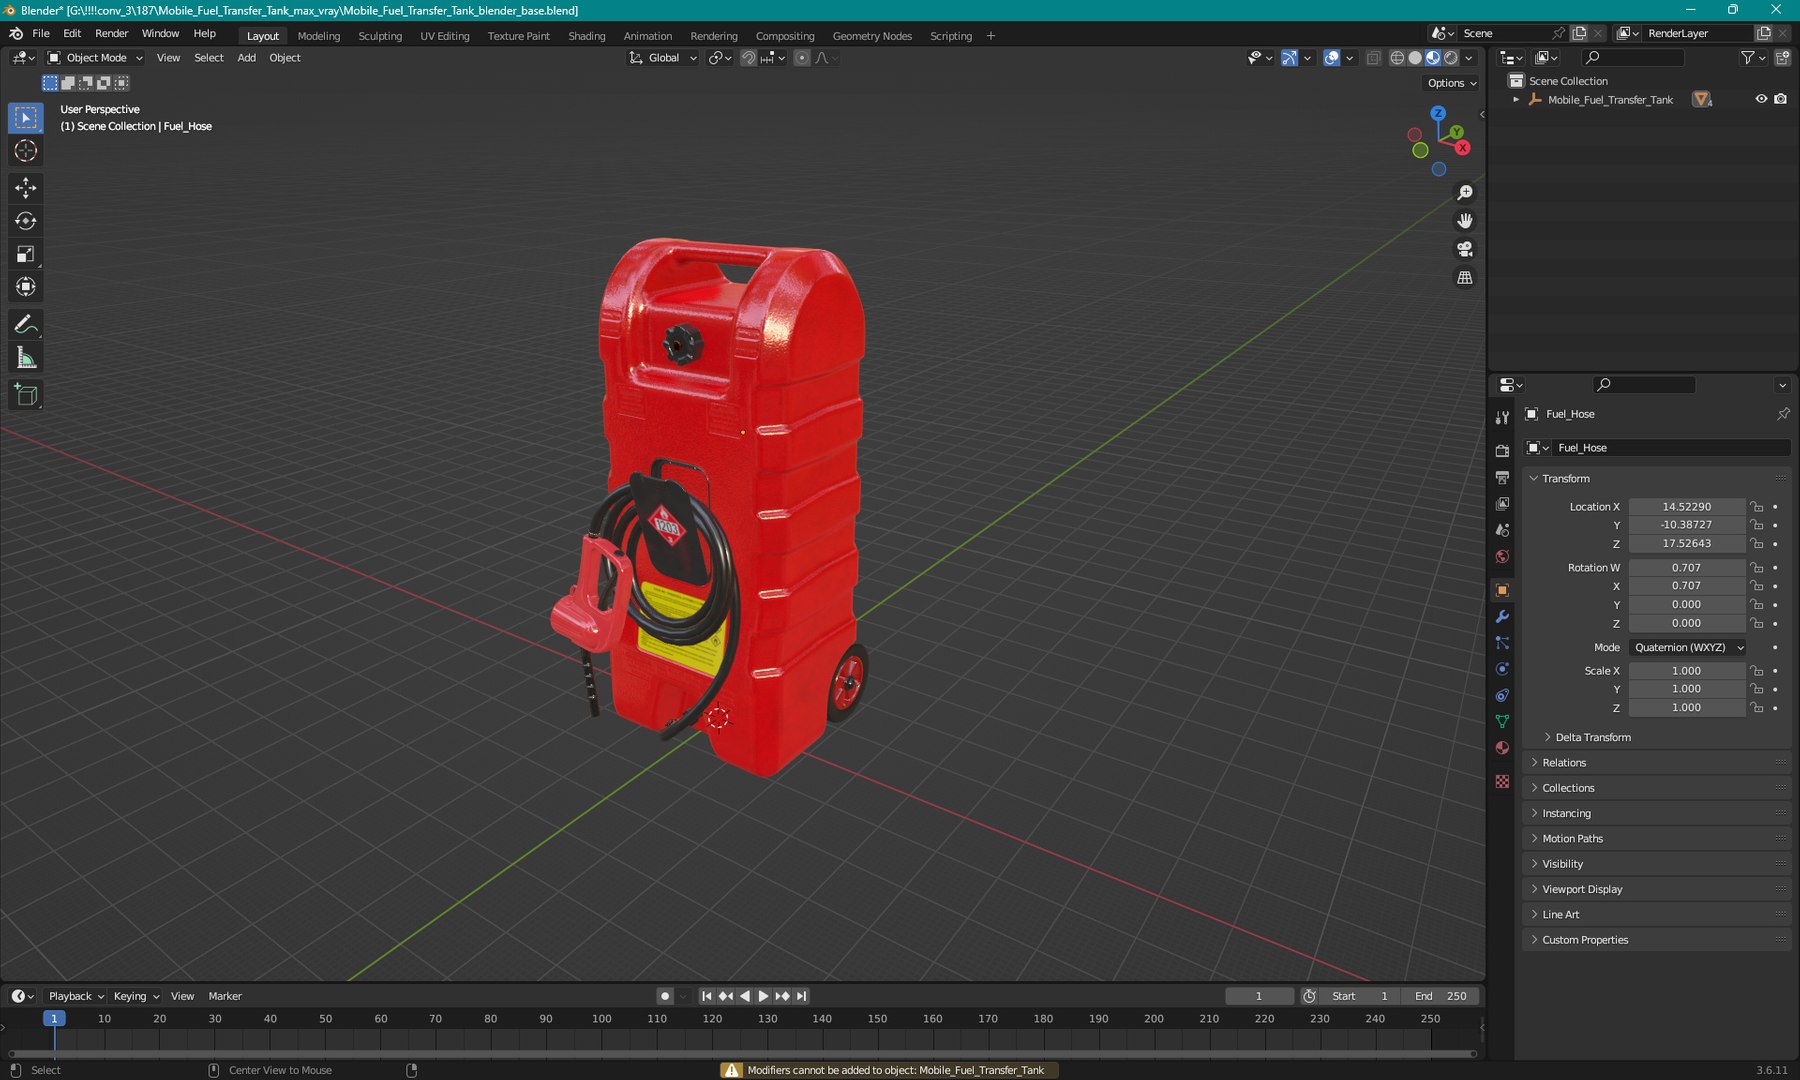Open the Global transform orientation dropdown

[x=663, y=58]
